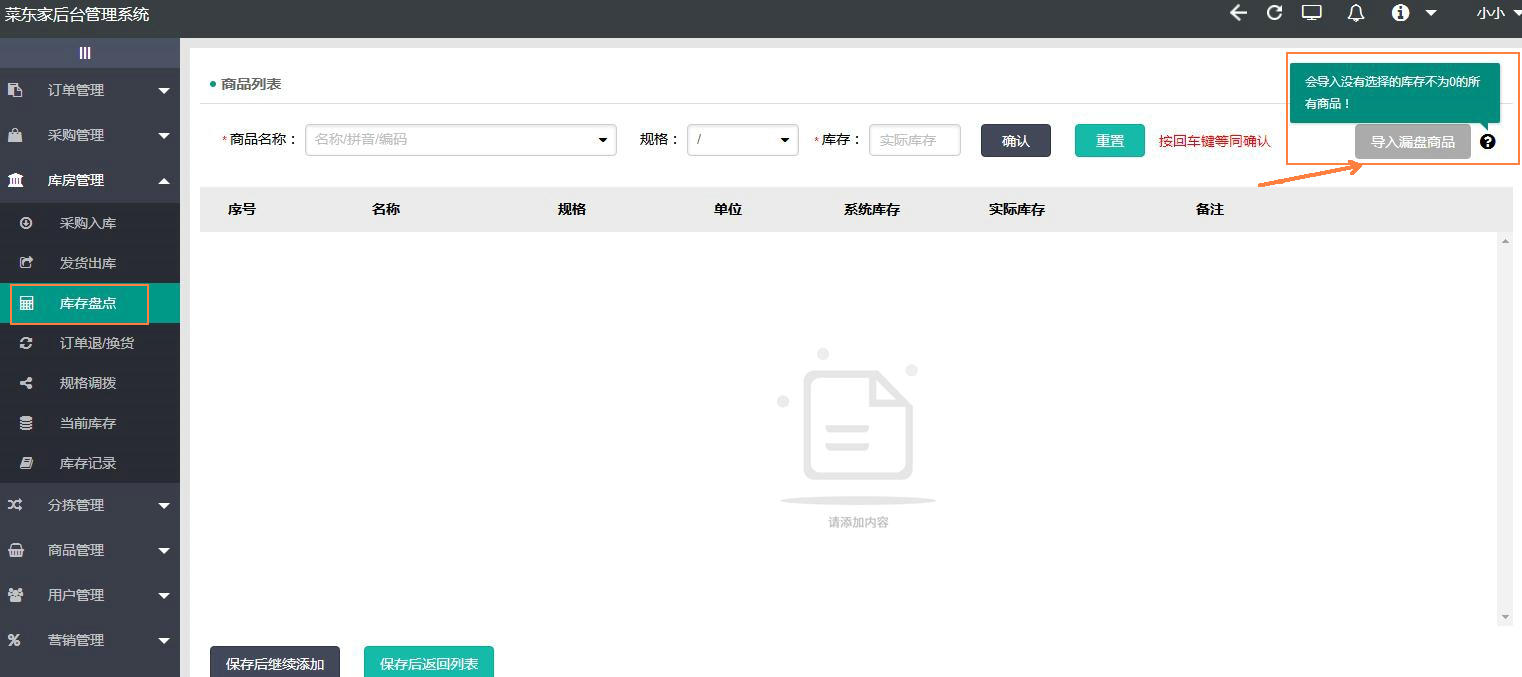This screenshot has height=677, width=1522.
Task: Open the notification bell icon
Action: 1356,13
